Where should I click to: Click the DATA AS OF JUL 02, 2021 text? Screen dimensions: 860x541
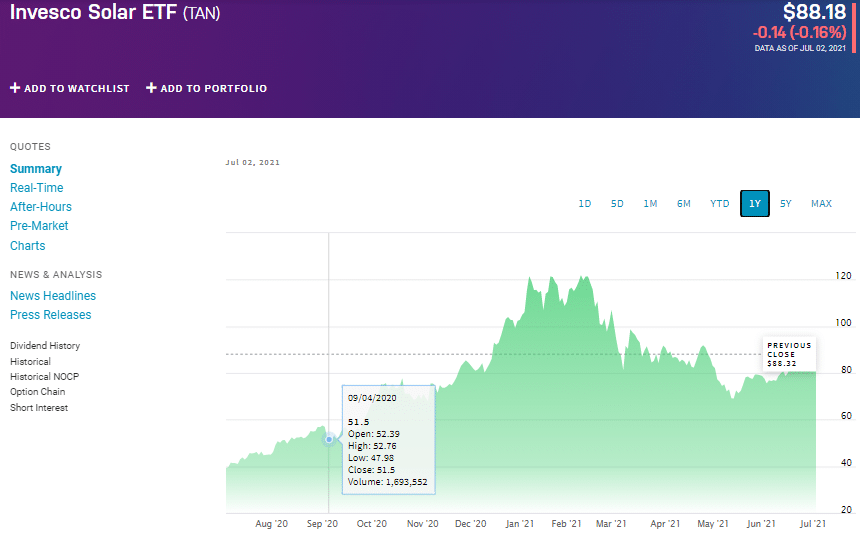800,48
